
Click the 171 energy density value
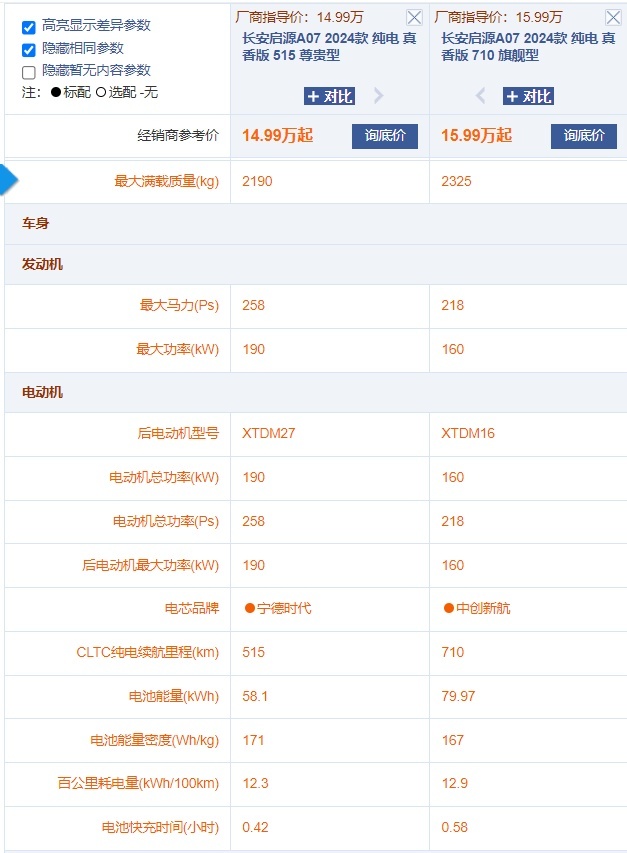point(253,740)
